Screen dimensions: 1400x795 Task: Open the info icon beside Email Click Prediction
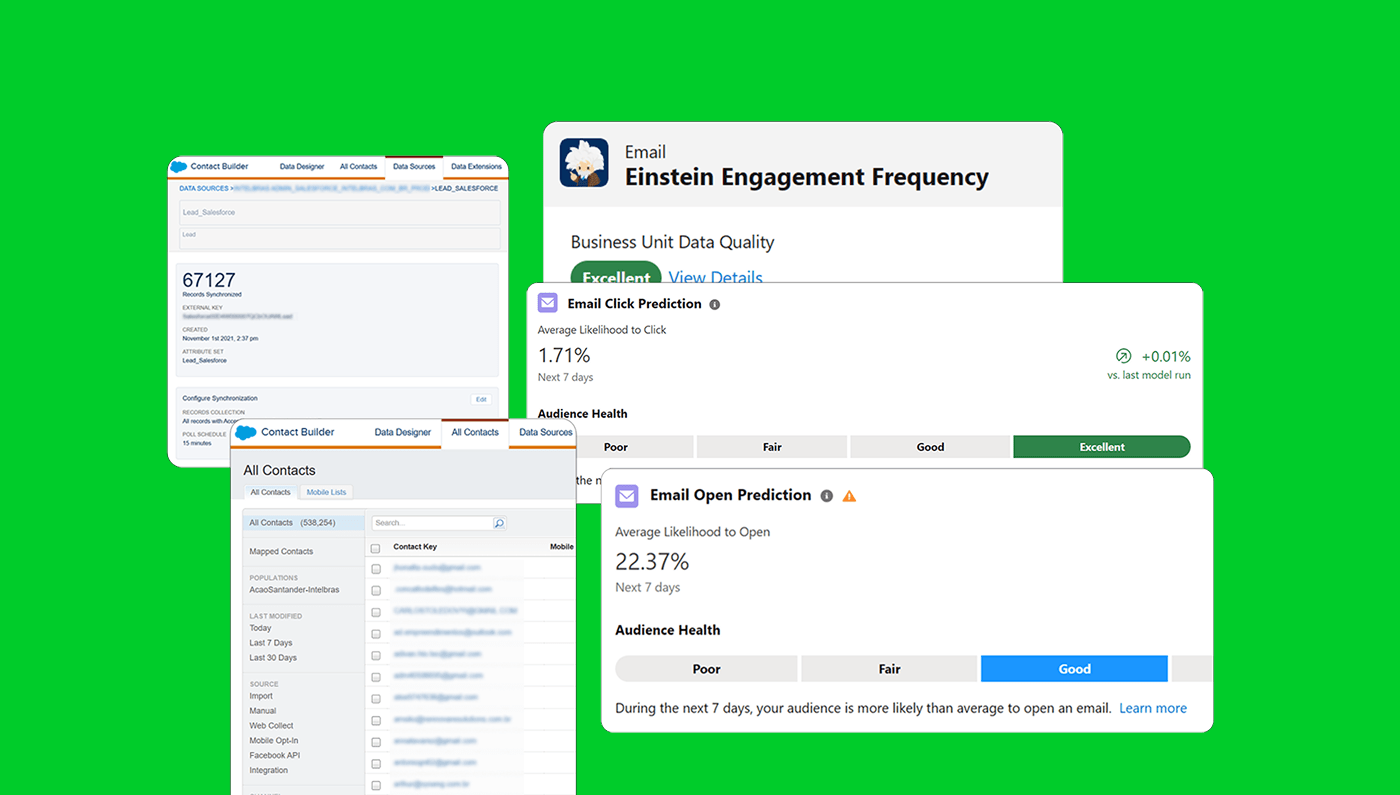(x=714, y=304)
